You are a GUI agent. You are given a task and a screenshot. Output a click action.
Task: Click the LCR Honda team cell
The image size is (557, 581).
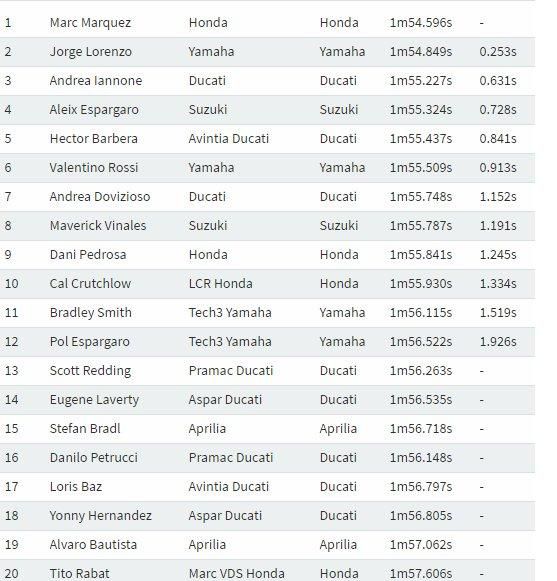click(x=221, y=284)
